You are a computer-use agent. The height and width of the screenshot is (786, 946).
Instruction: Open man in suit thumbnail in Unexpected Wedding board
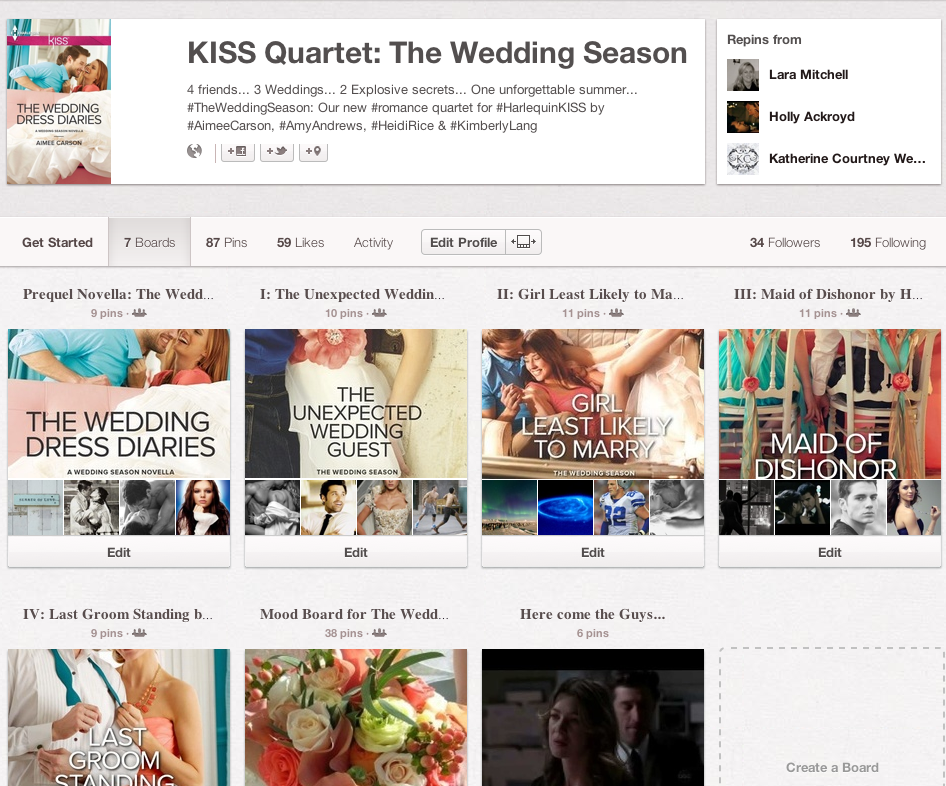point(328,507)
